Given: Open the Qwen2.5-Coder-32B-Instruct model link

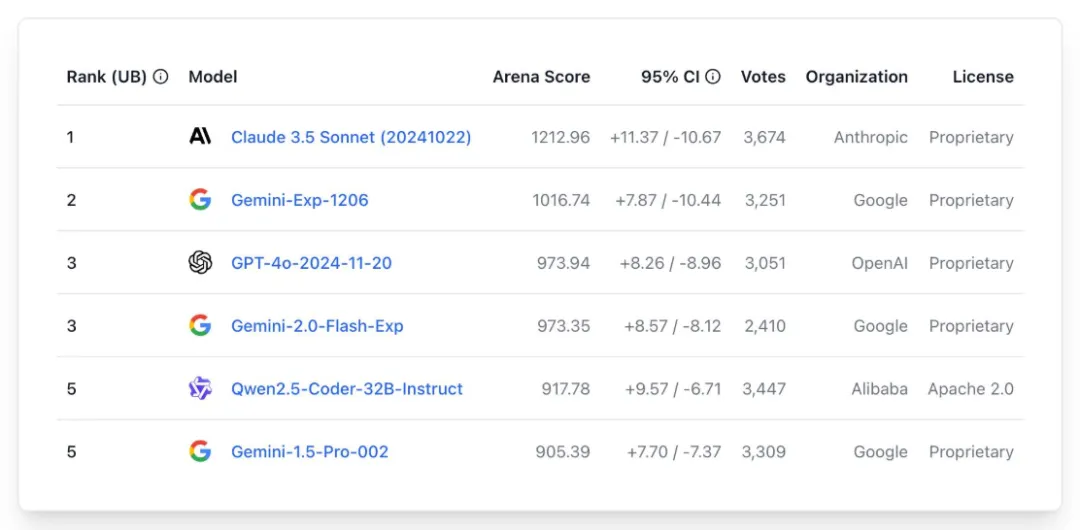Looking at the screenshot, I should point(347,389).
